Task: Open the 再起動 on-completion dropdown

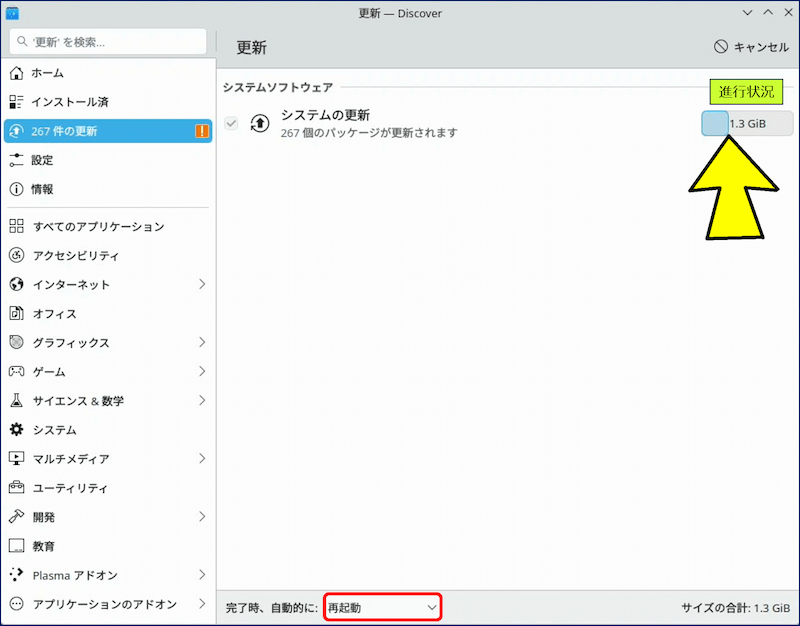Action: 382,607
